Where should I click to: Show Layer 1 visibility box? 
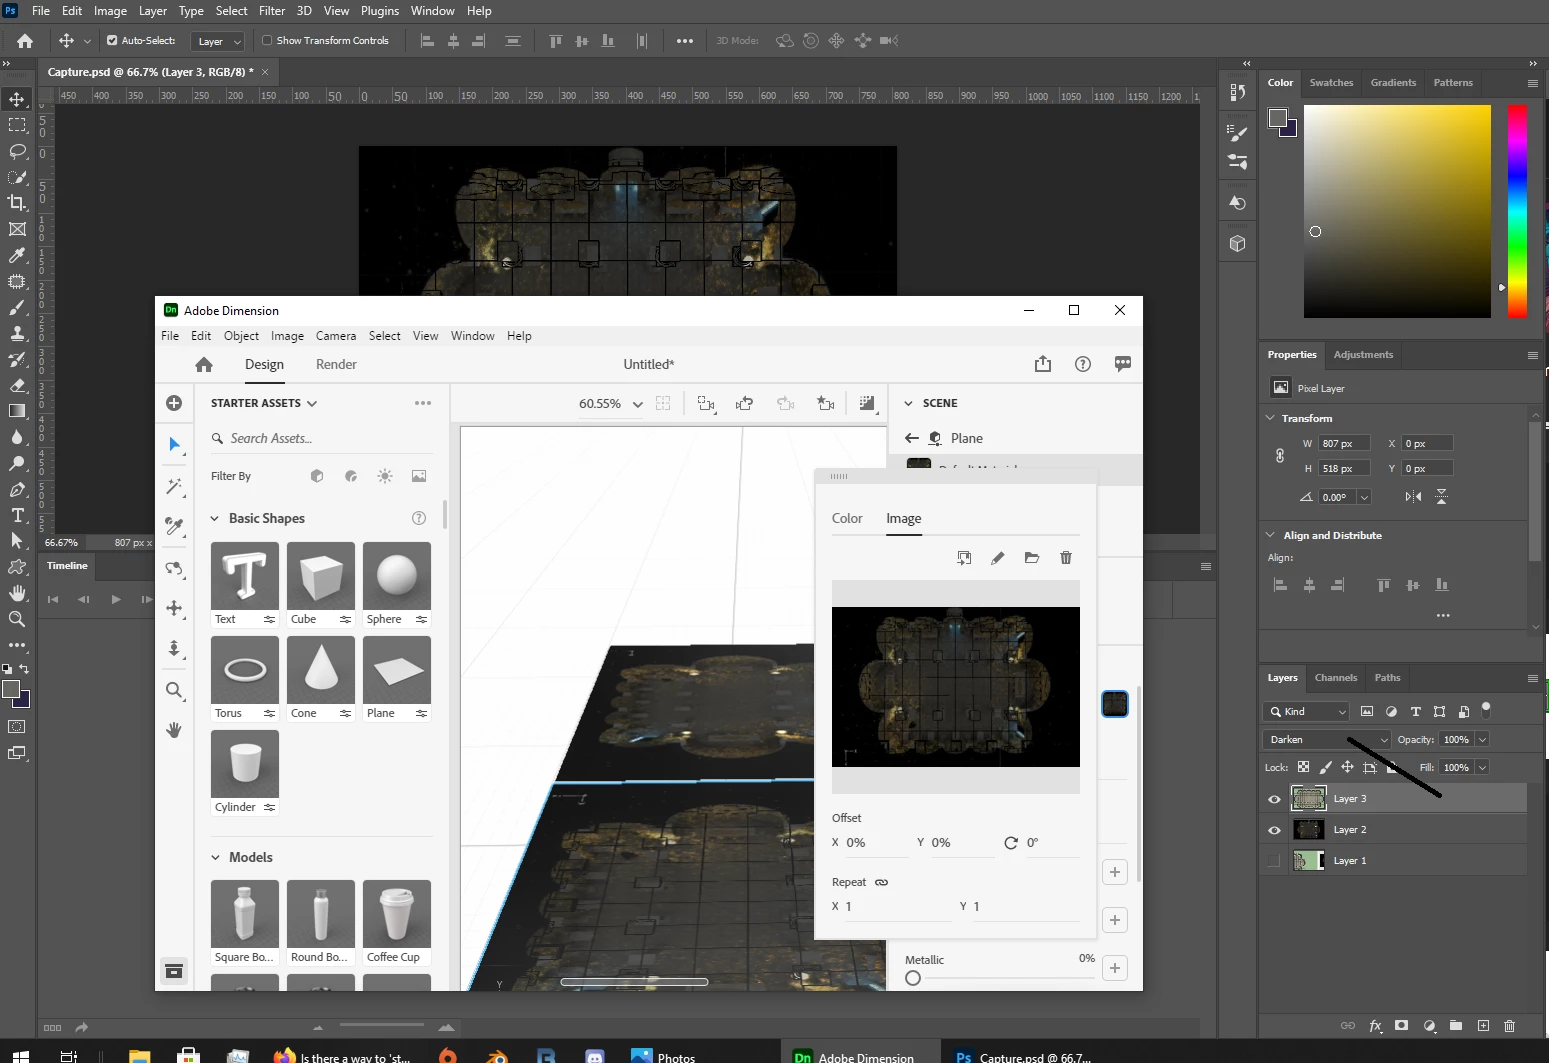(1274, 861)
